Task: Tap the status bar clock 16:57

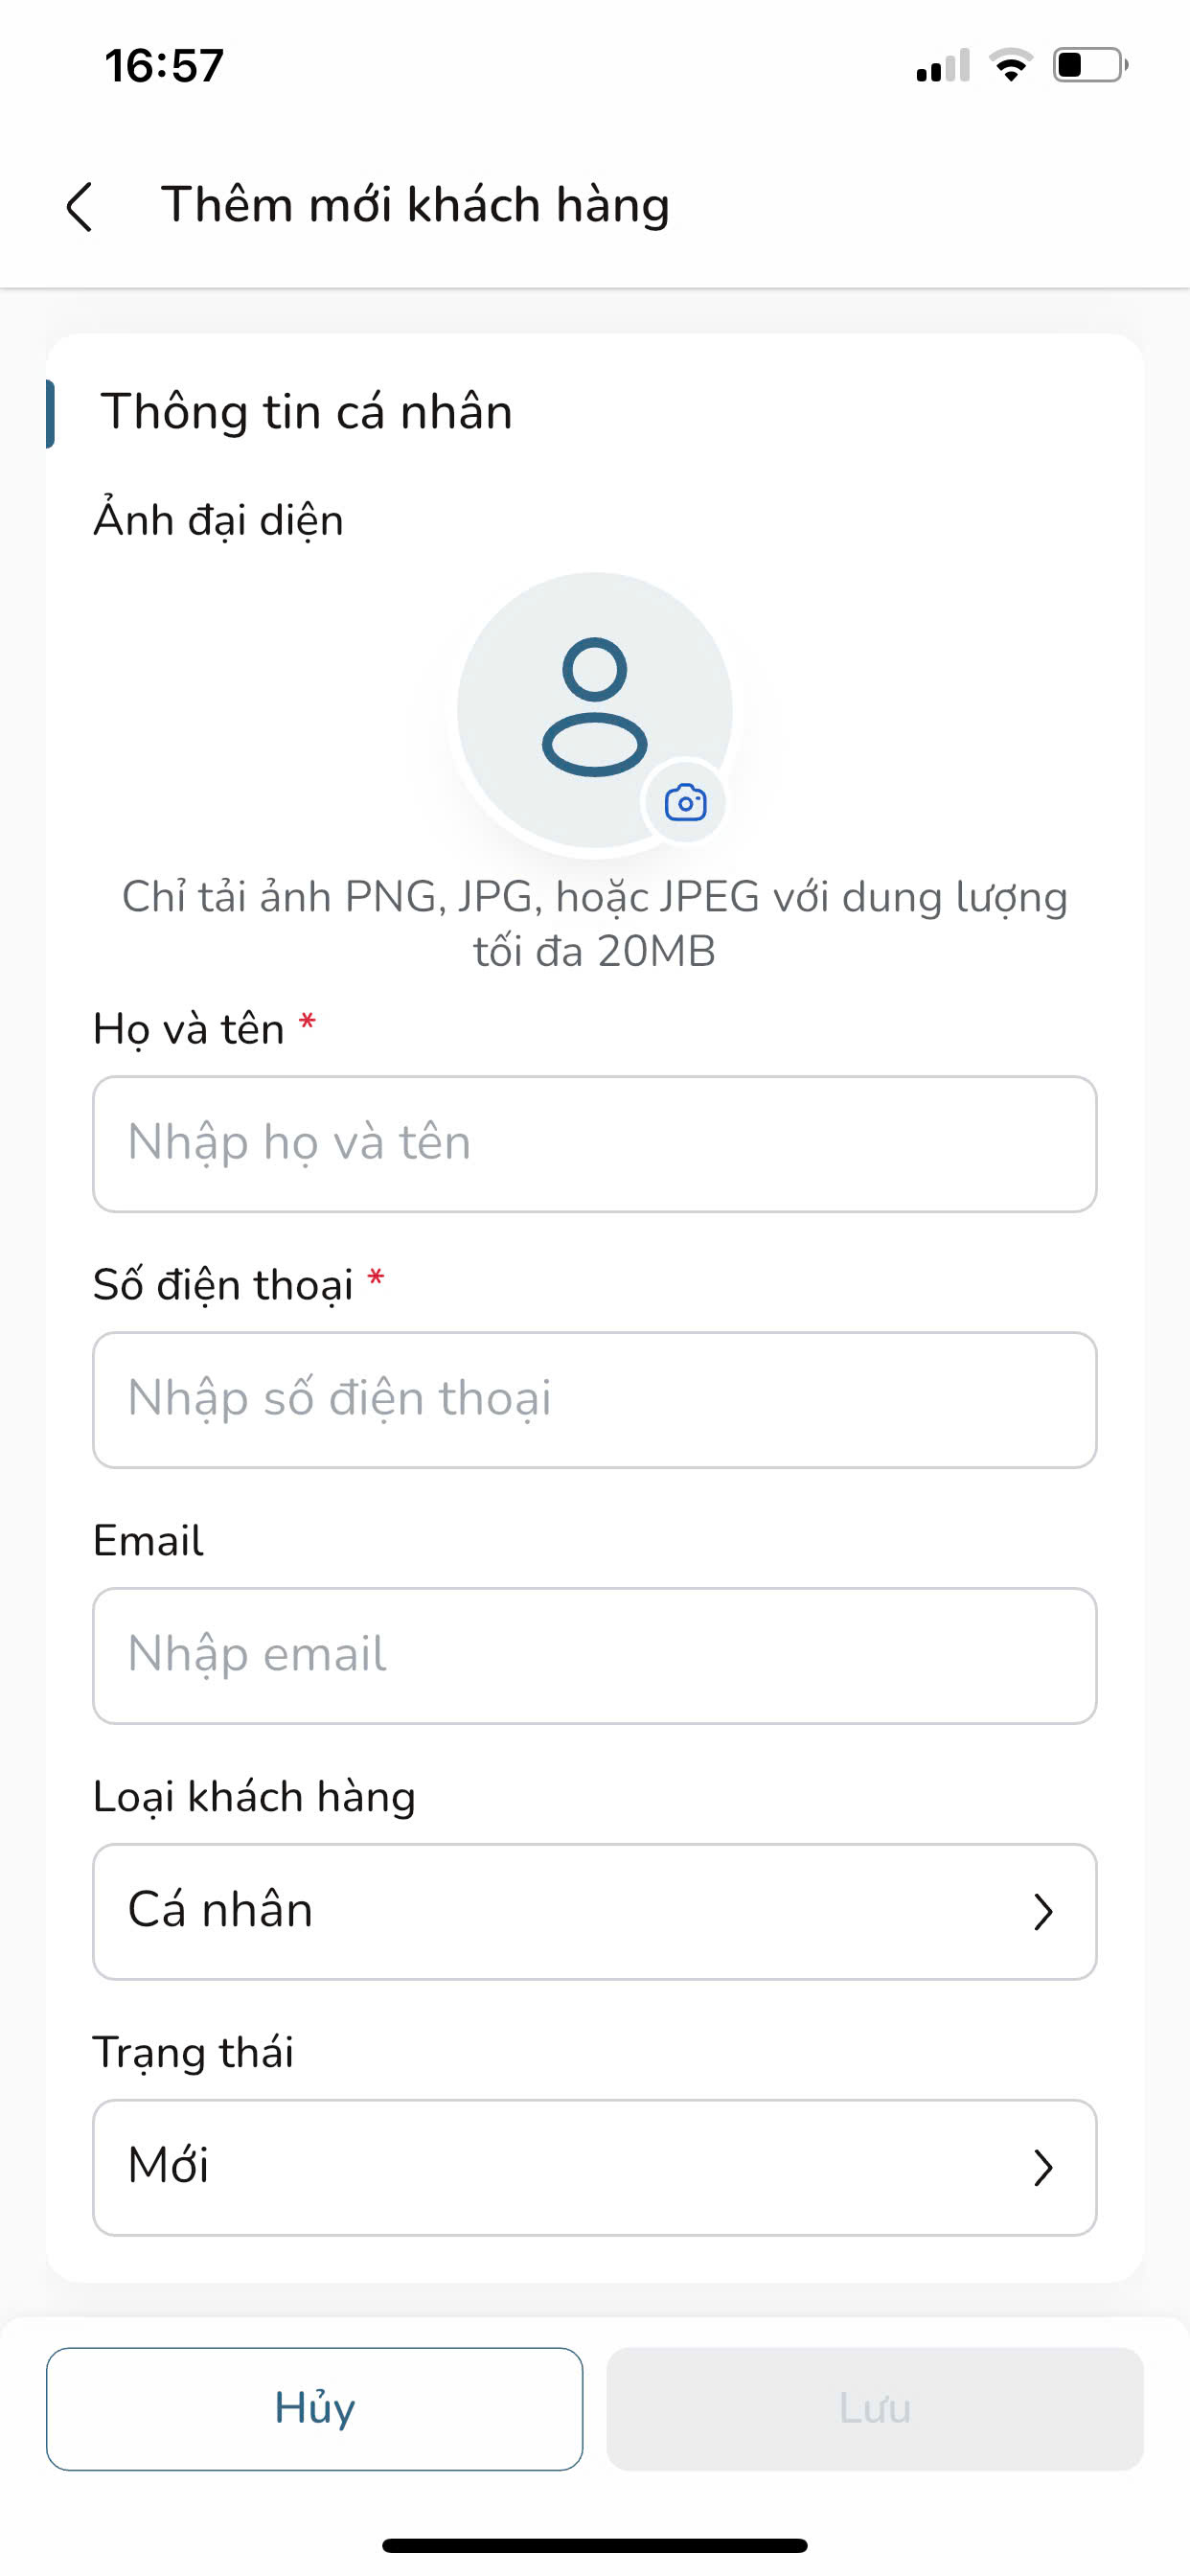Action: (x=165, y=66)
